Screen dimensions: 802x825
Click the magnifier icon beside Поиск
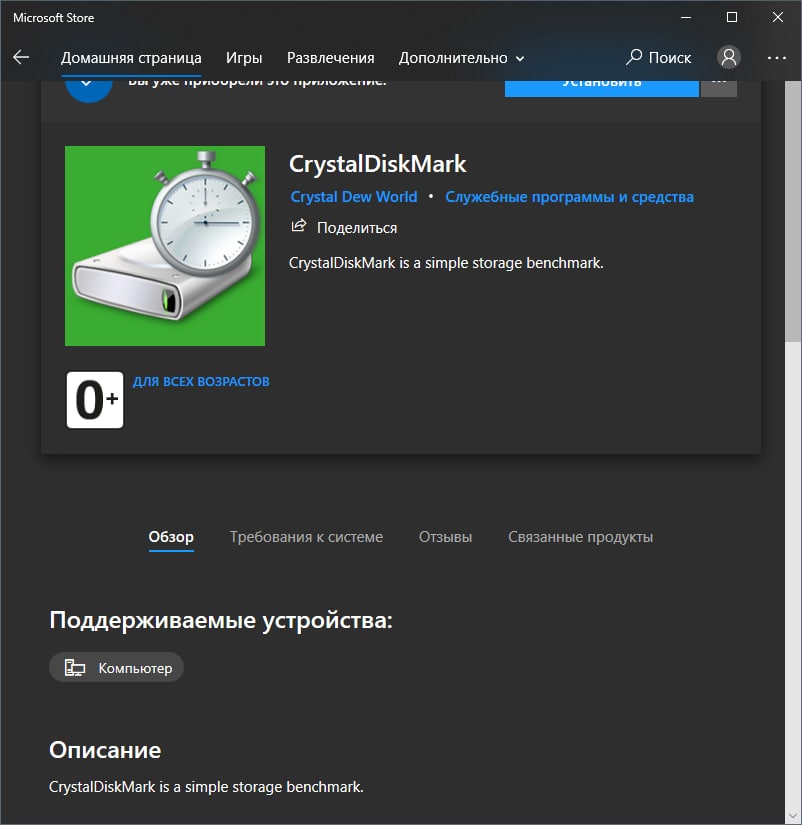[x=634, y=57]
